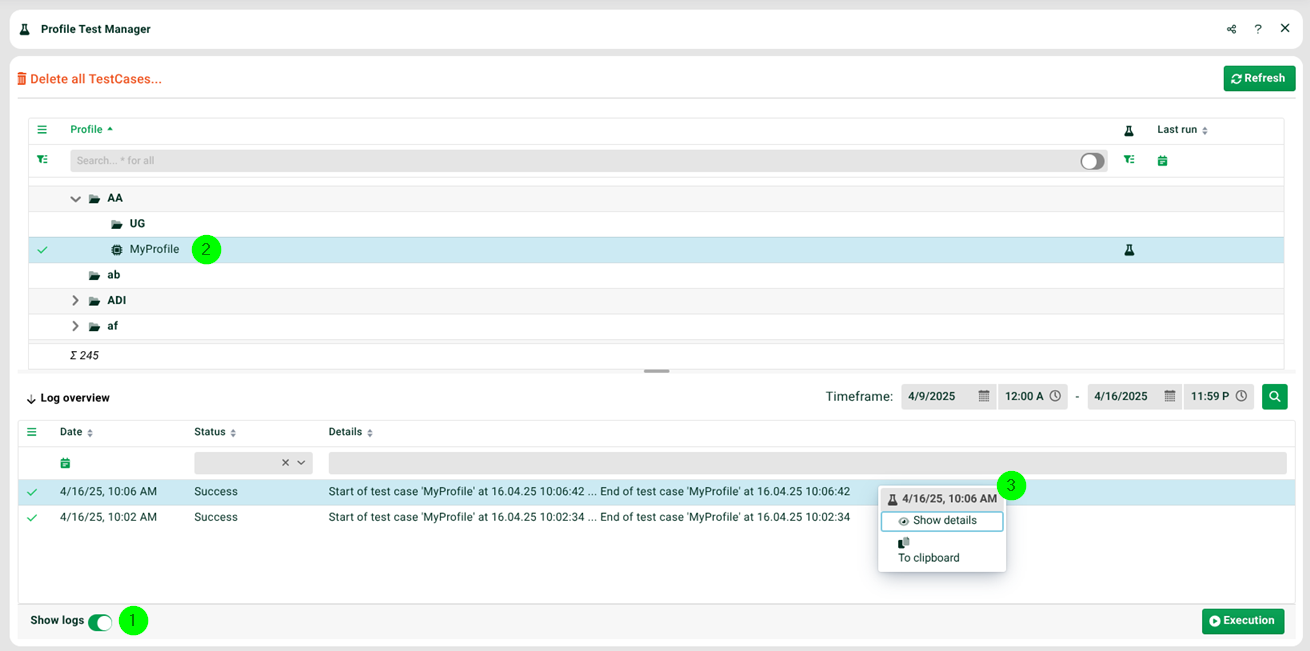Select Show details in context menu
This screenshot has height=651, width=1310.
tap(942, 521)
